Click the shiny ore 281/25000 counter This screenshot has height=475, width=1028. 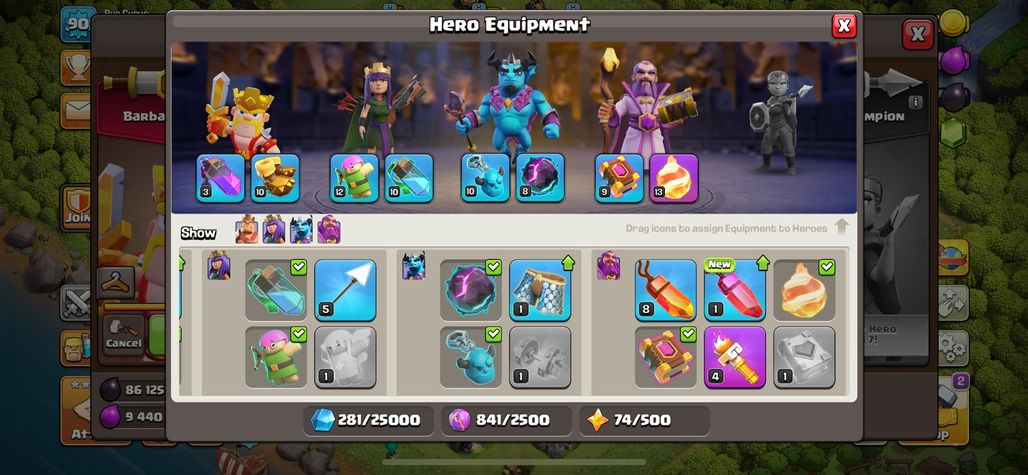pyautogui.click(x=368, y=421)
